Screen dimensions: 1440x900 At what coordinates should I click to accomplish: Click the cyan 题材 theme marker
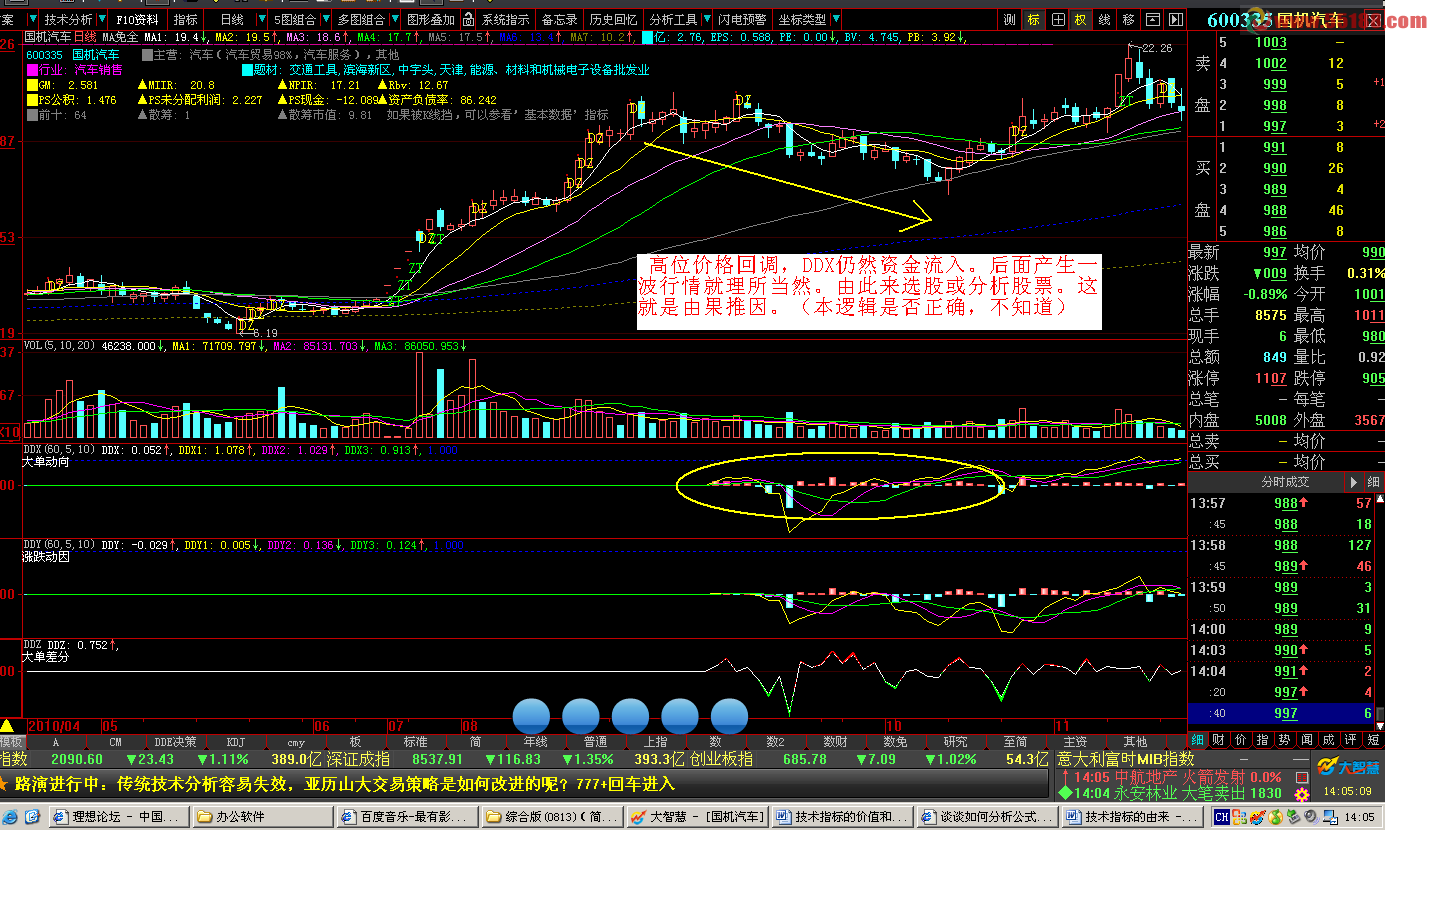point(247,70)
